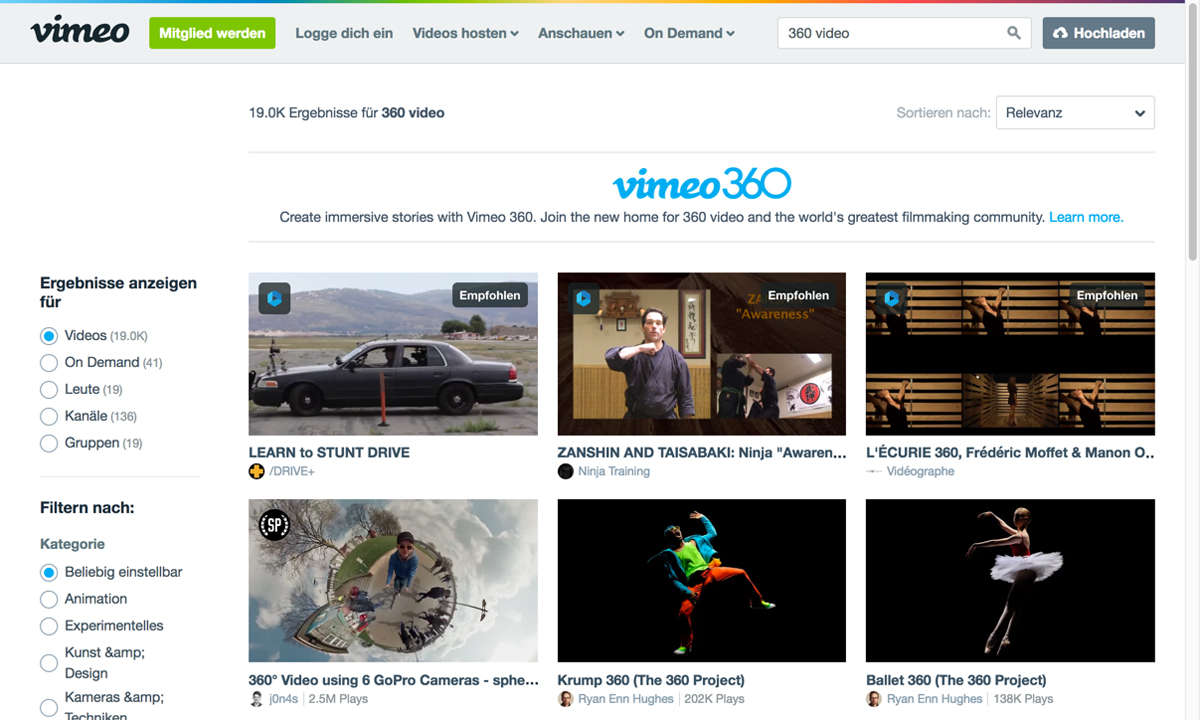This screenshot has height=720, width=1200.
Task: Open the 360° Video using 6 GoPro Cameras title
Action: coord(393,680)
